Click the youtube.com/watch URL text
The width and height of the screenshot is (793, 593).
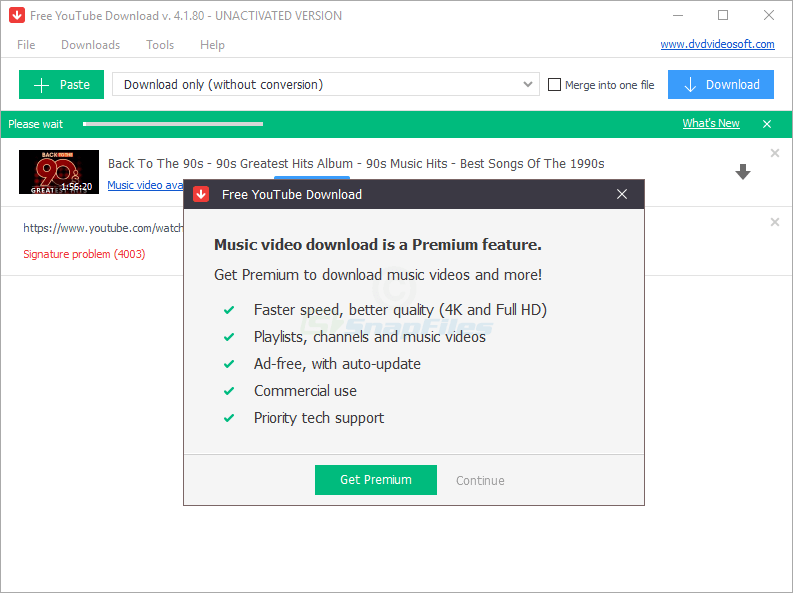point(103,229)
